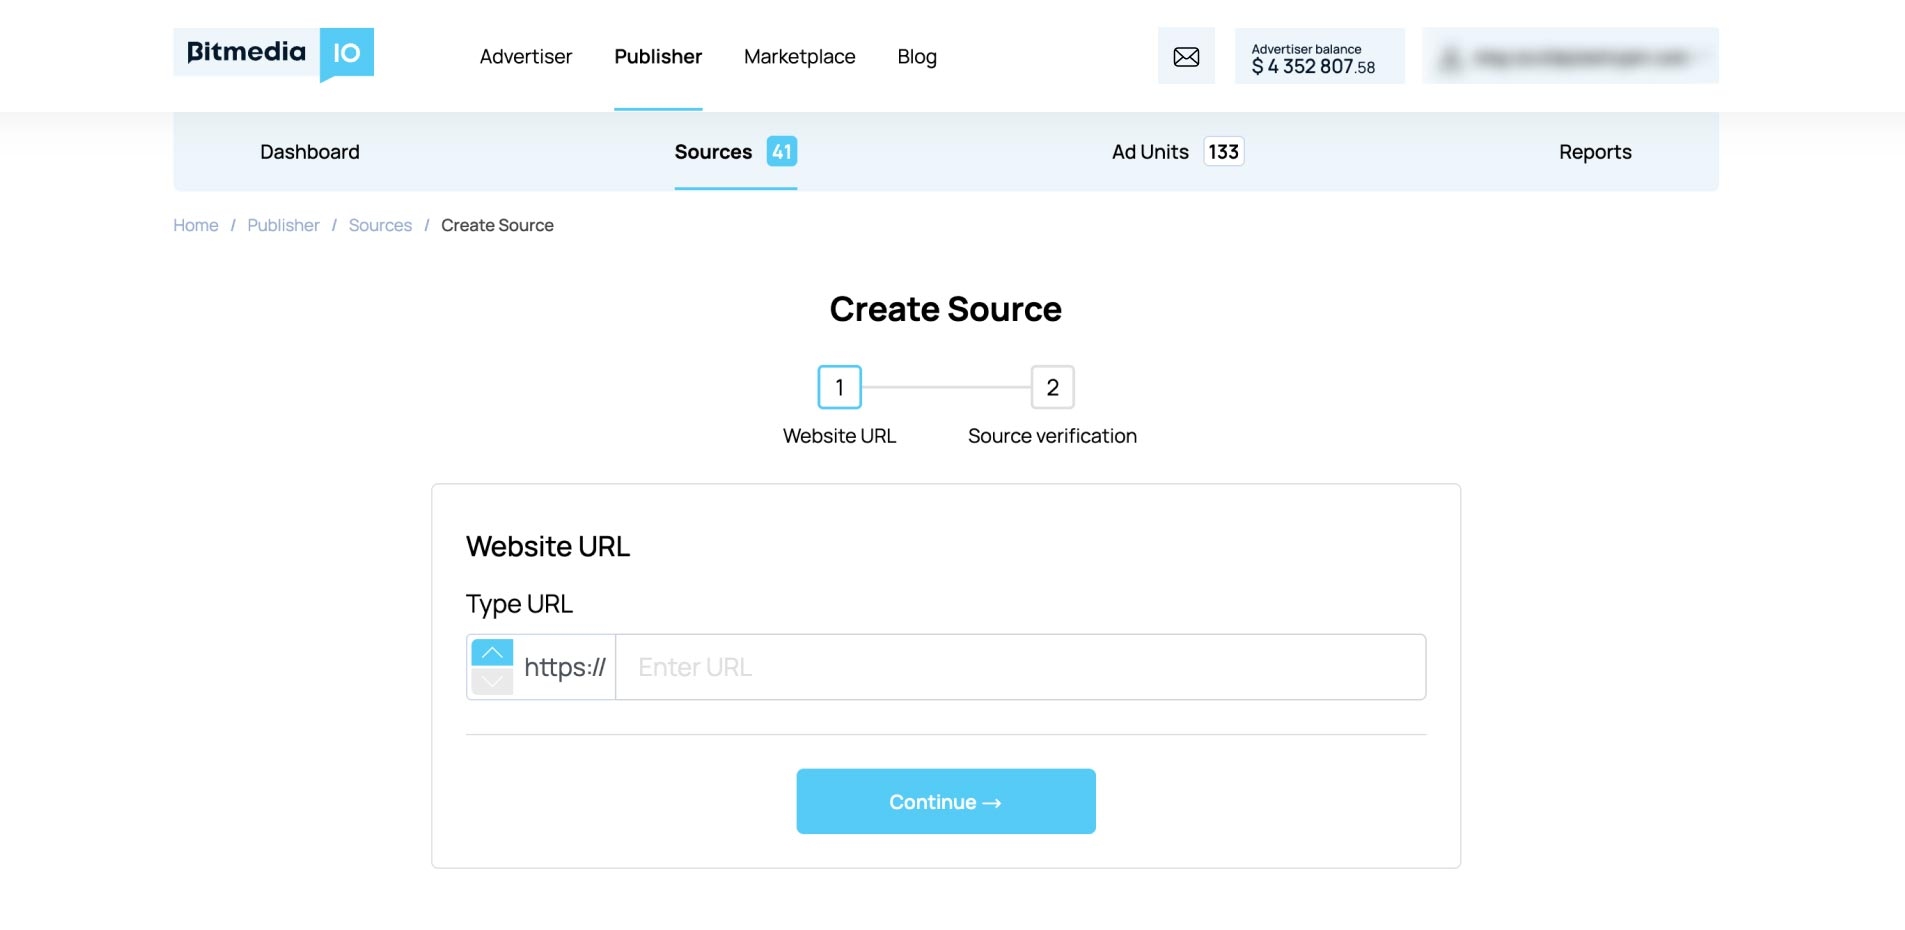The image size is (1905, 930).
Task: Select step 1 Website URL indicator
Action: coord(839,387)
